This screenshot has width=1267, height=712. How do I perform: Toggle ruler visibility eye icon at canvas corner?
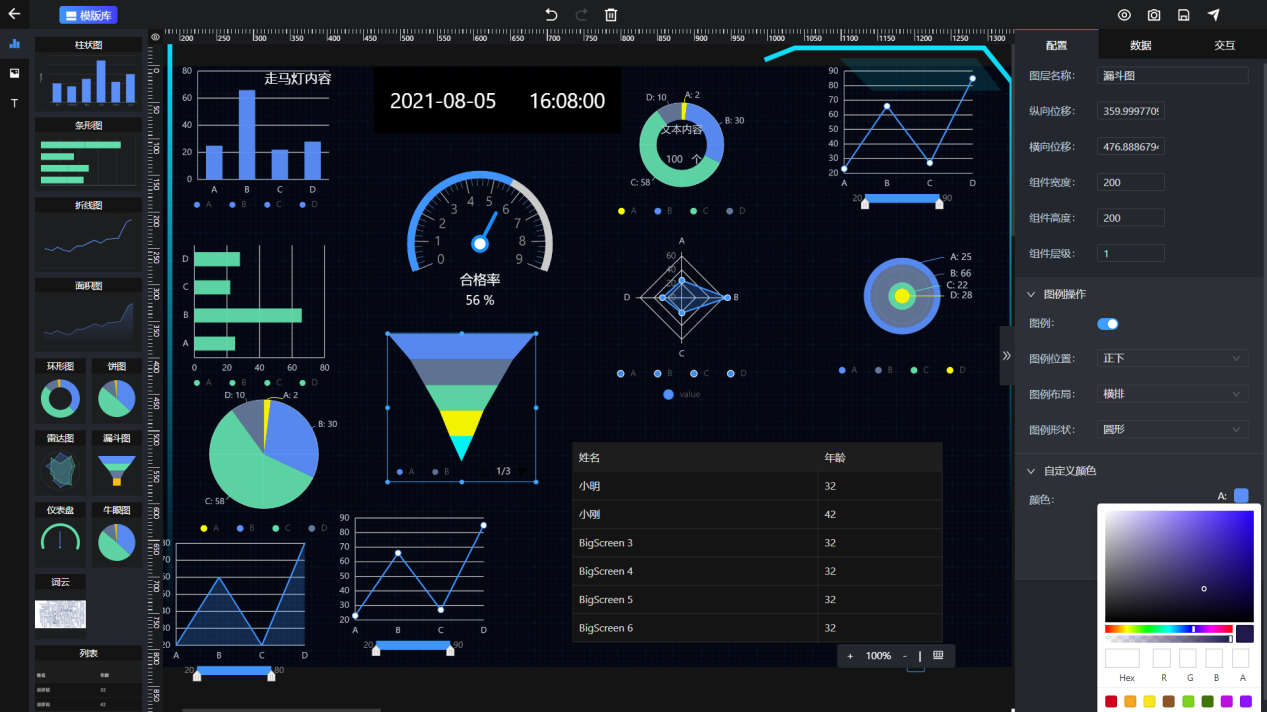pyautogui.click(x=155, y=37)
